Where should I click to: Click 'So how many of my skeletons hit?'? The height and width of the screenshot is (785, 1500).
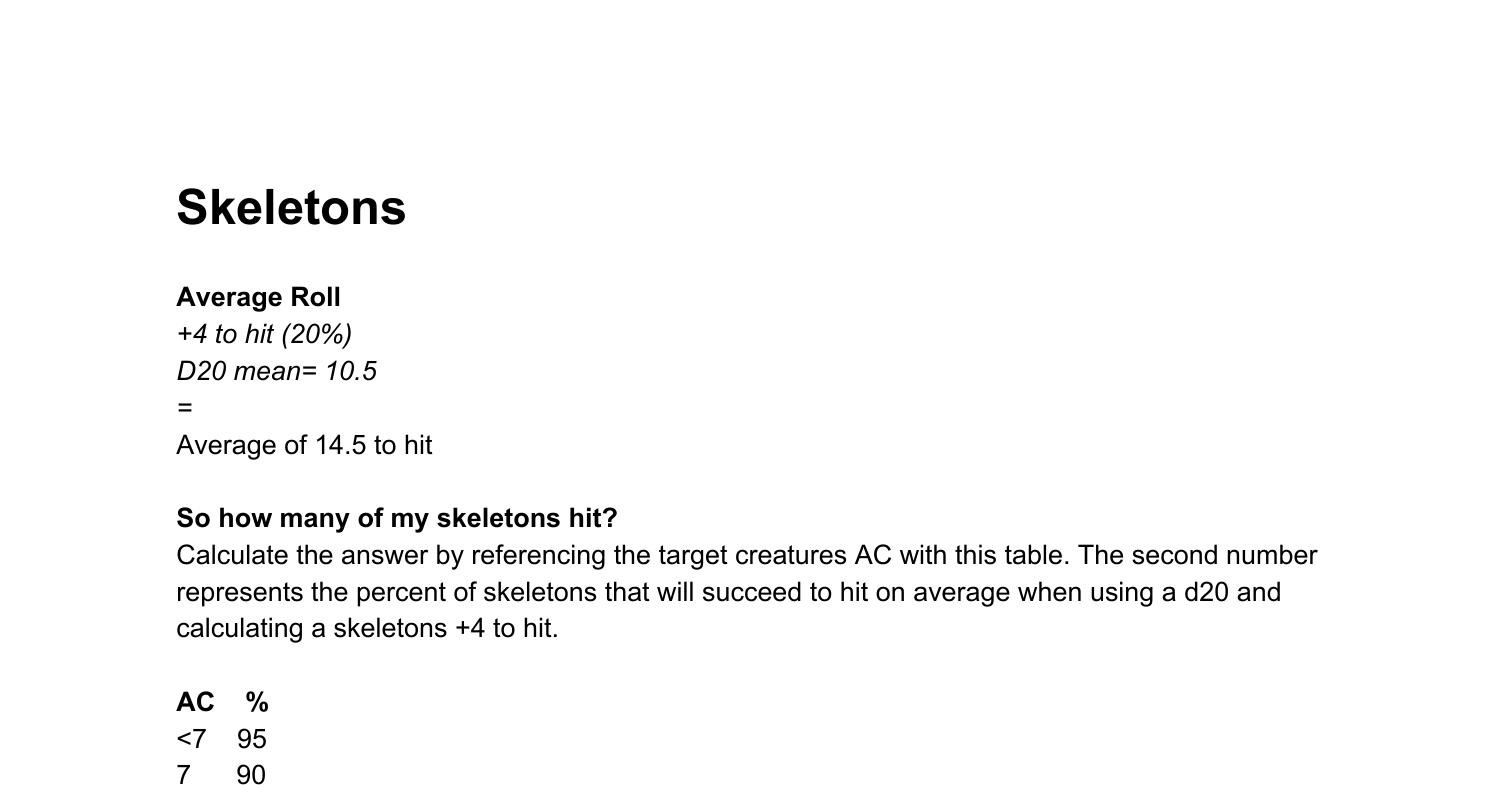(397, 518)
